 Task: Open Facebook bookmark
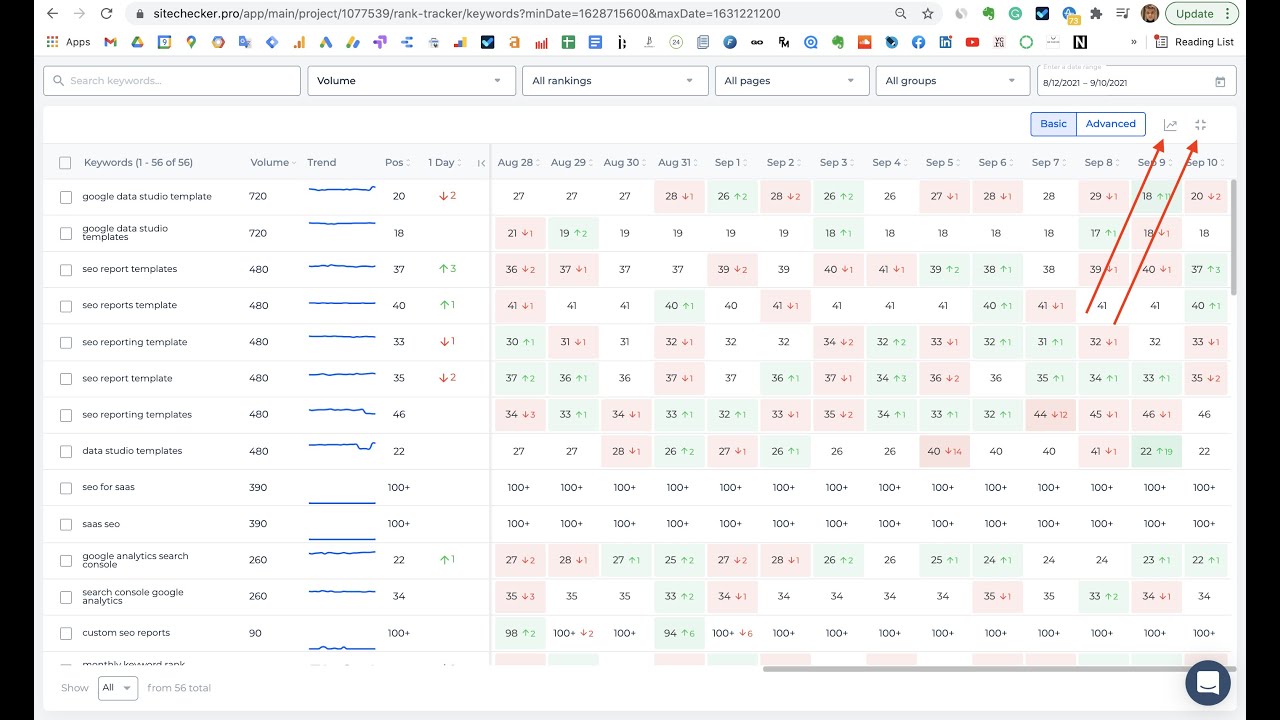pos(918,42)
